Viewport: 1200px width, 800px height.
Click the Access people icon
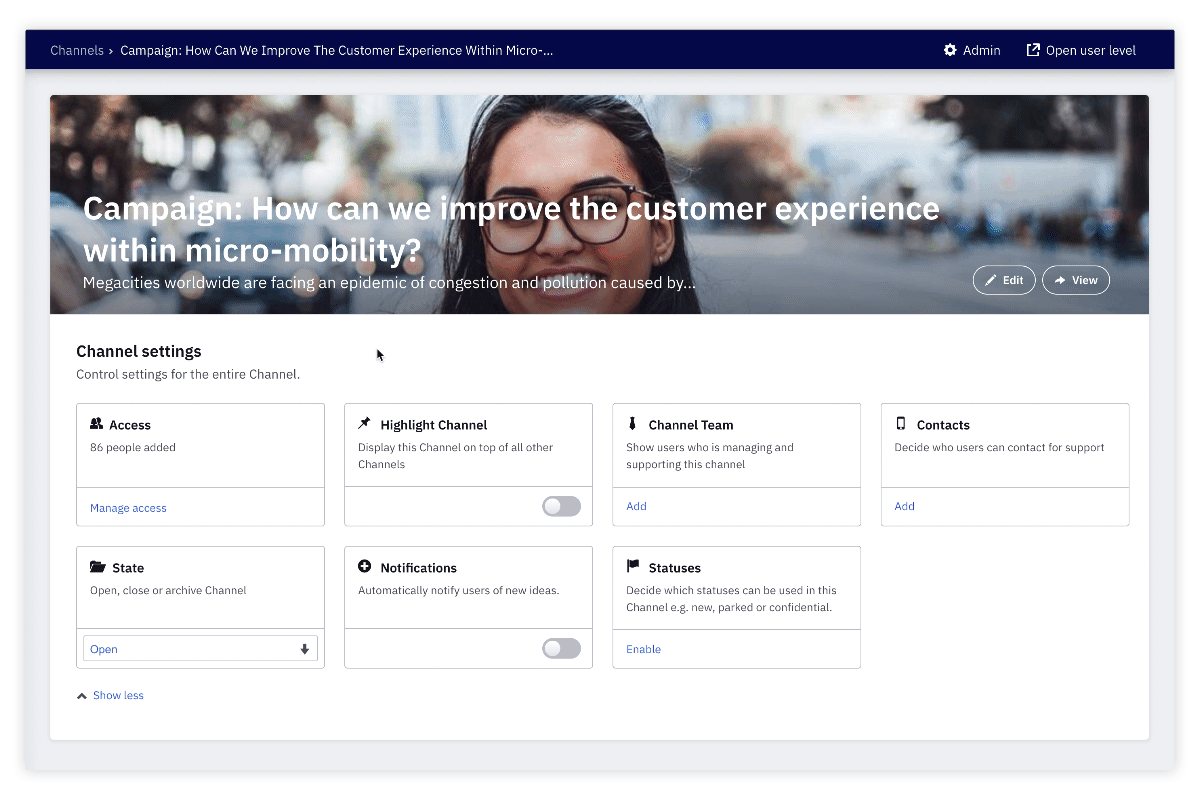[x=97, y=424]
